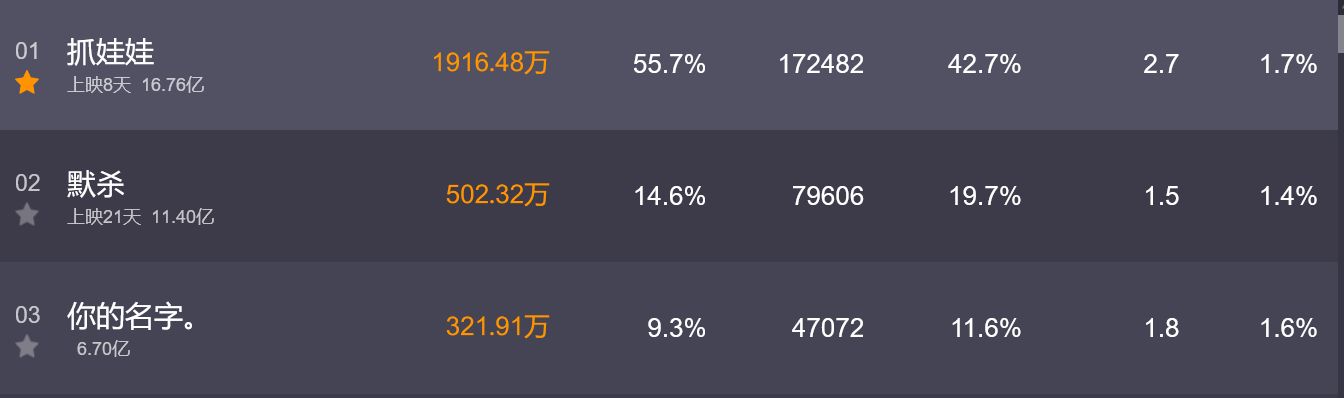Click the 上映8天 16.76亿 subtitle text
Image resolution: width=1344 pixels, height=398 pixels.
click(x=136, y=86)
